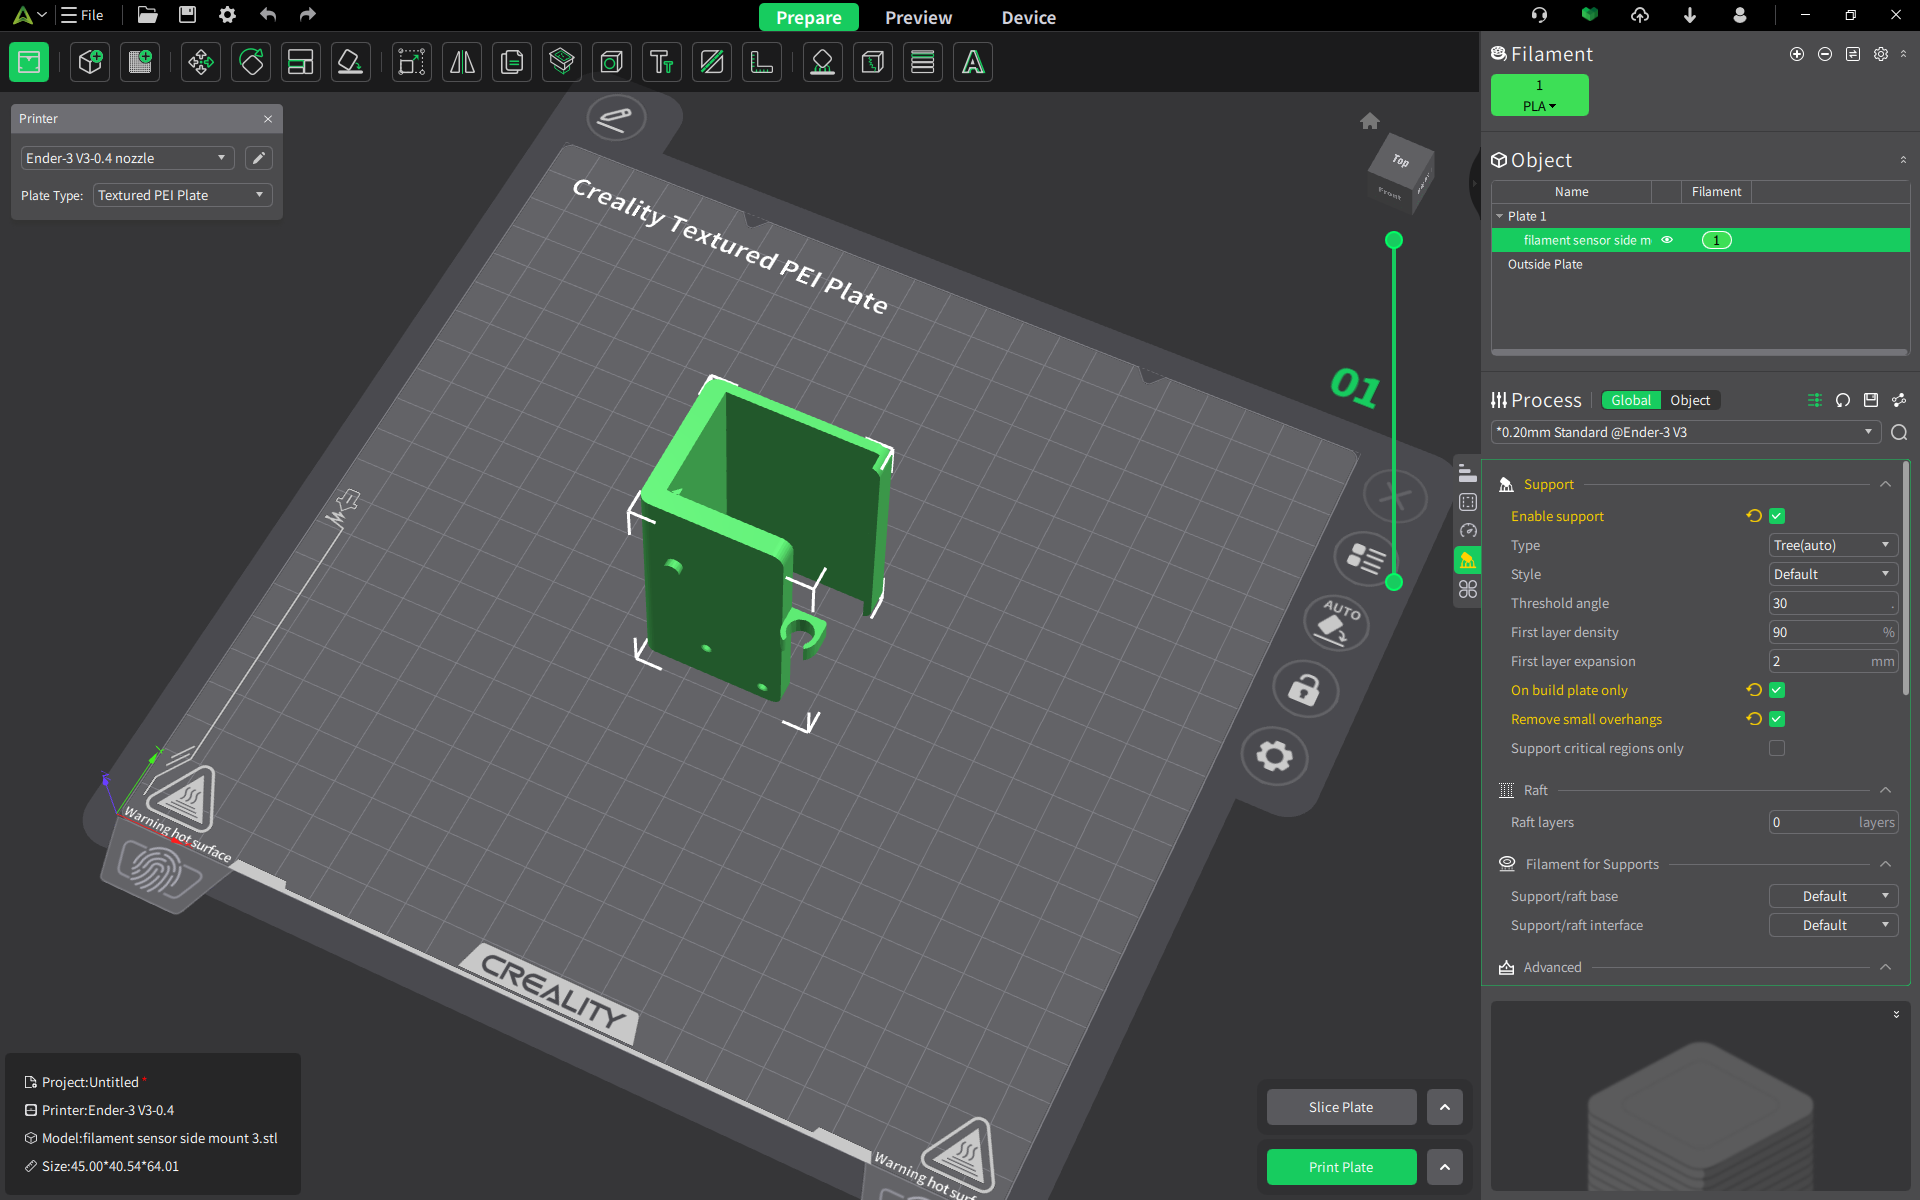This screenshot has height=1200, width=1920.
Task: Click the Add plate icon
Action: [140, 62]
